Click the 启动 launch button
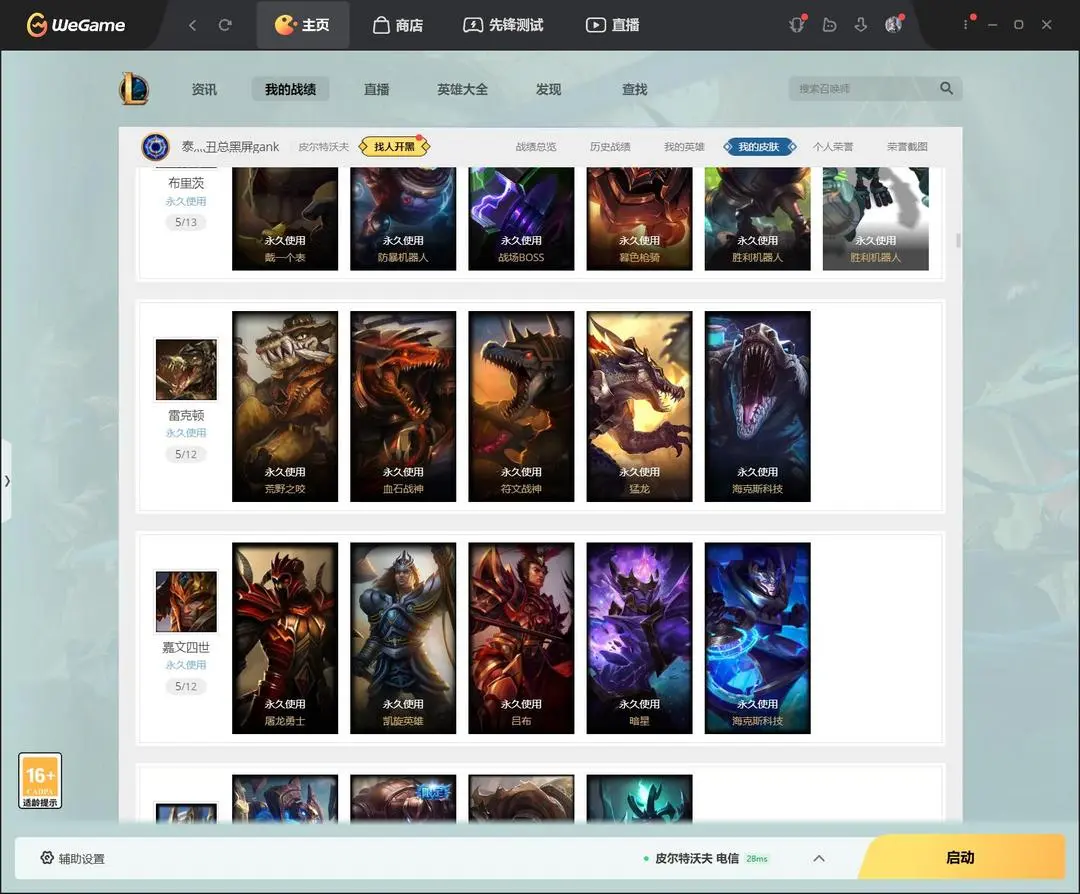The height and width of the screenshot is (894, 1080). click(x=961, y=857)
